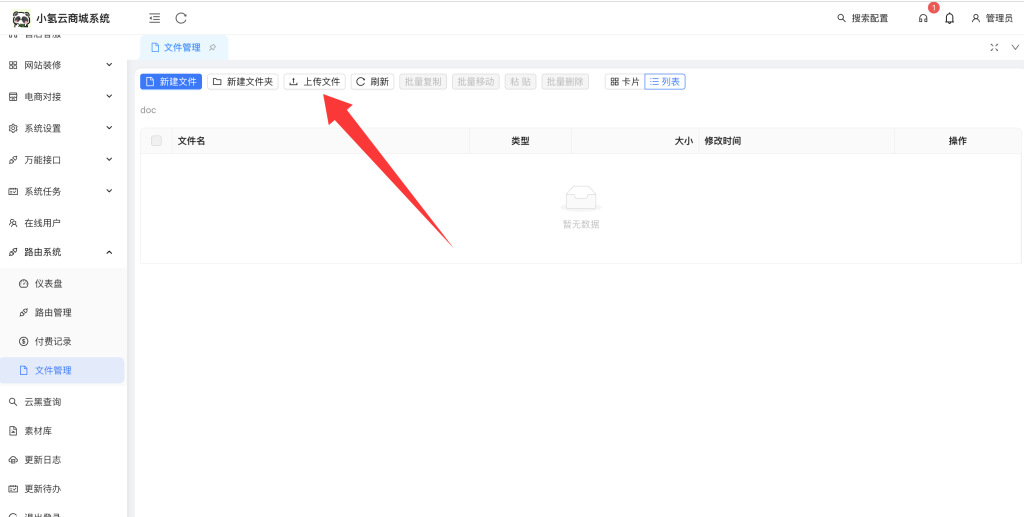Open the customer service headset icon
Screen dimensions: 1024x517
923,18
